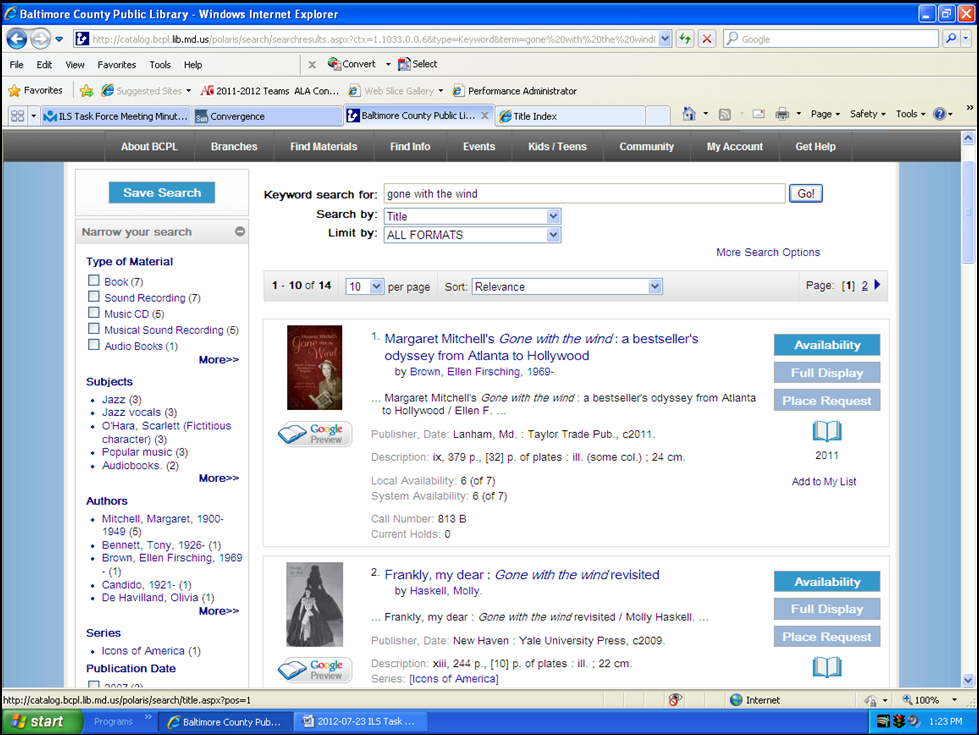Viewport: 979px width, 735px height.
Task: Collapse the Narrow your search panel
Action: coord(240,232)
